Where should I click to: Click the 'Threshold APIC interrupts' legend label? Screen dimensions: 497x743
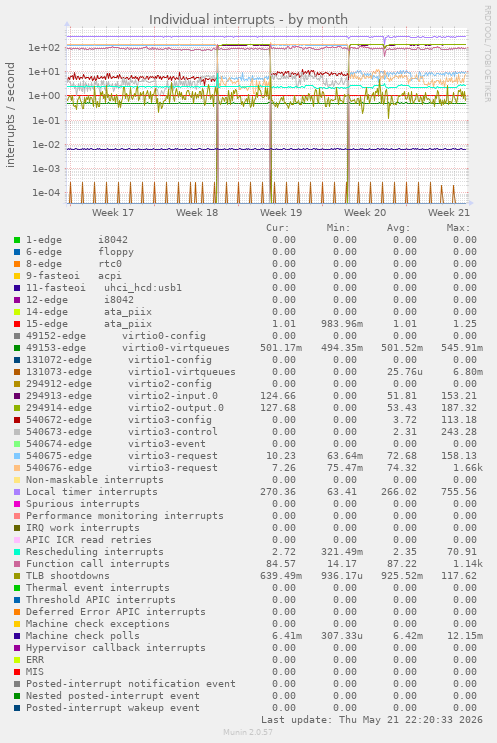(x=100, y=600)
